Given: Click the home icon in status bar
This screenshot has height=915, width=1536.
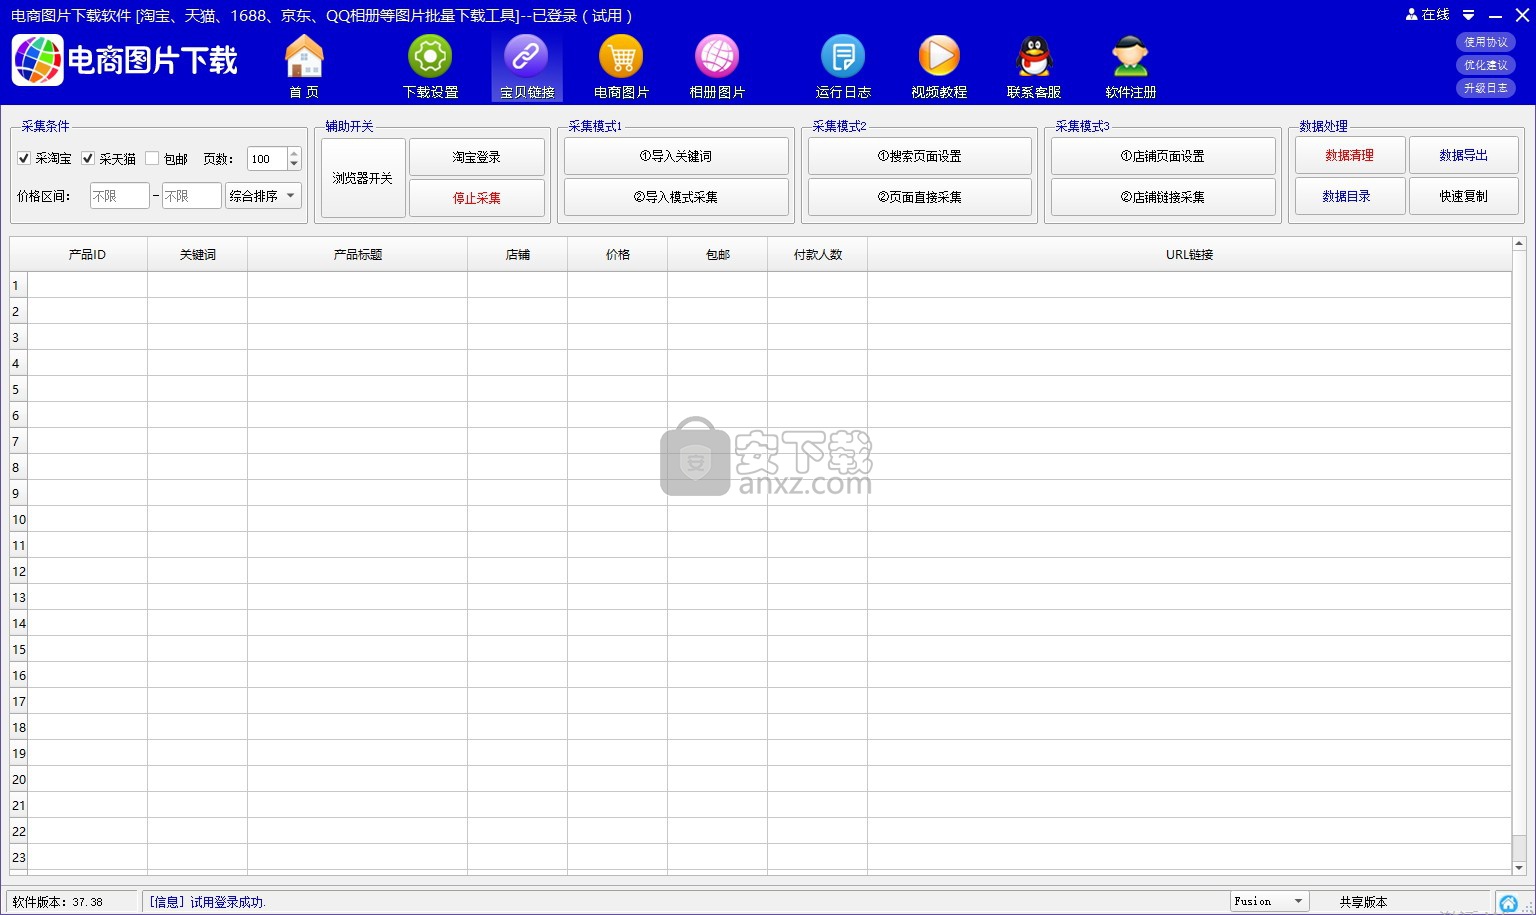Looking at the screenshot, I should (1508, 903).
